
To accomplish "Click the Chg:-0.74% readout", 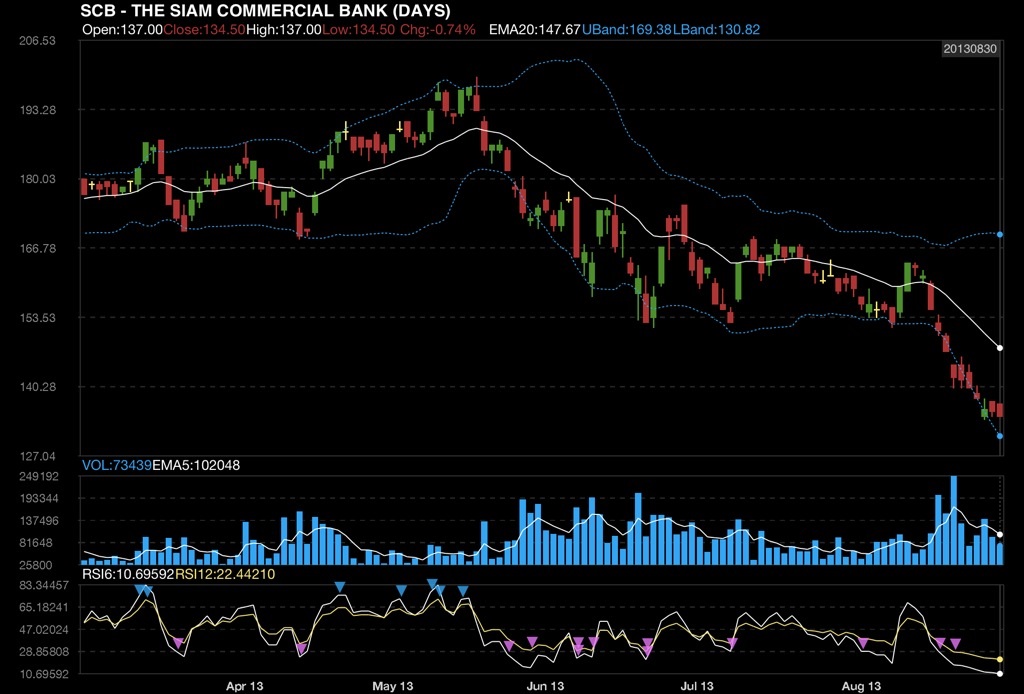I will (x=438, y=29).
